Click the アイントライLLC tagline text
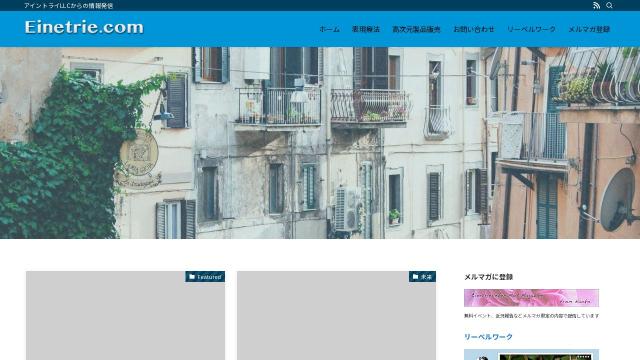The image size is (640, 360). [69, 6]
